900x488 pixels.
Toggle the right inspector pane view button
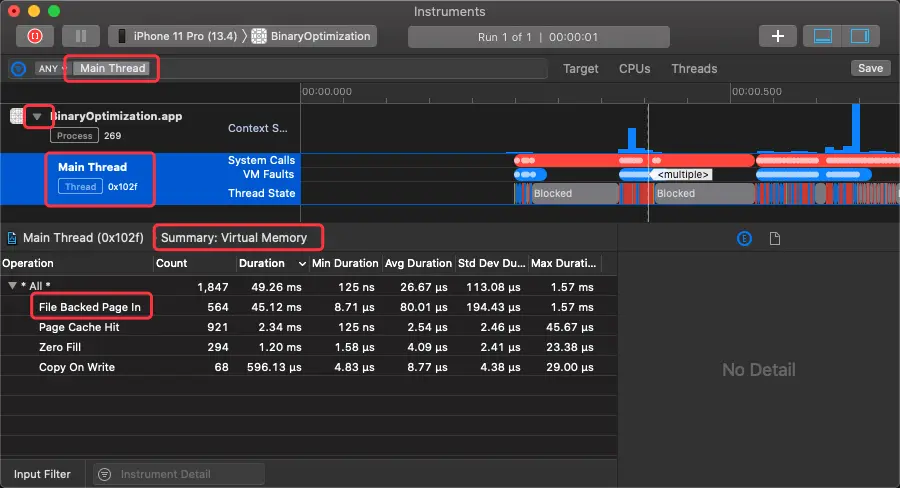click(x=860, y=36)
